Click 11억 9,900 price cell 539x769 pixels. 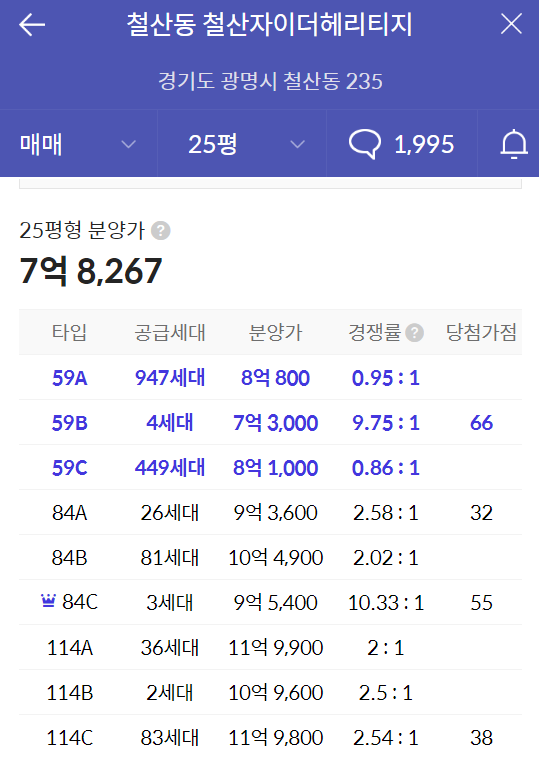[275, 647]
